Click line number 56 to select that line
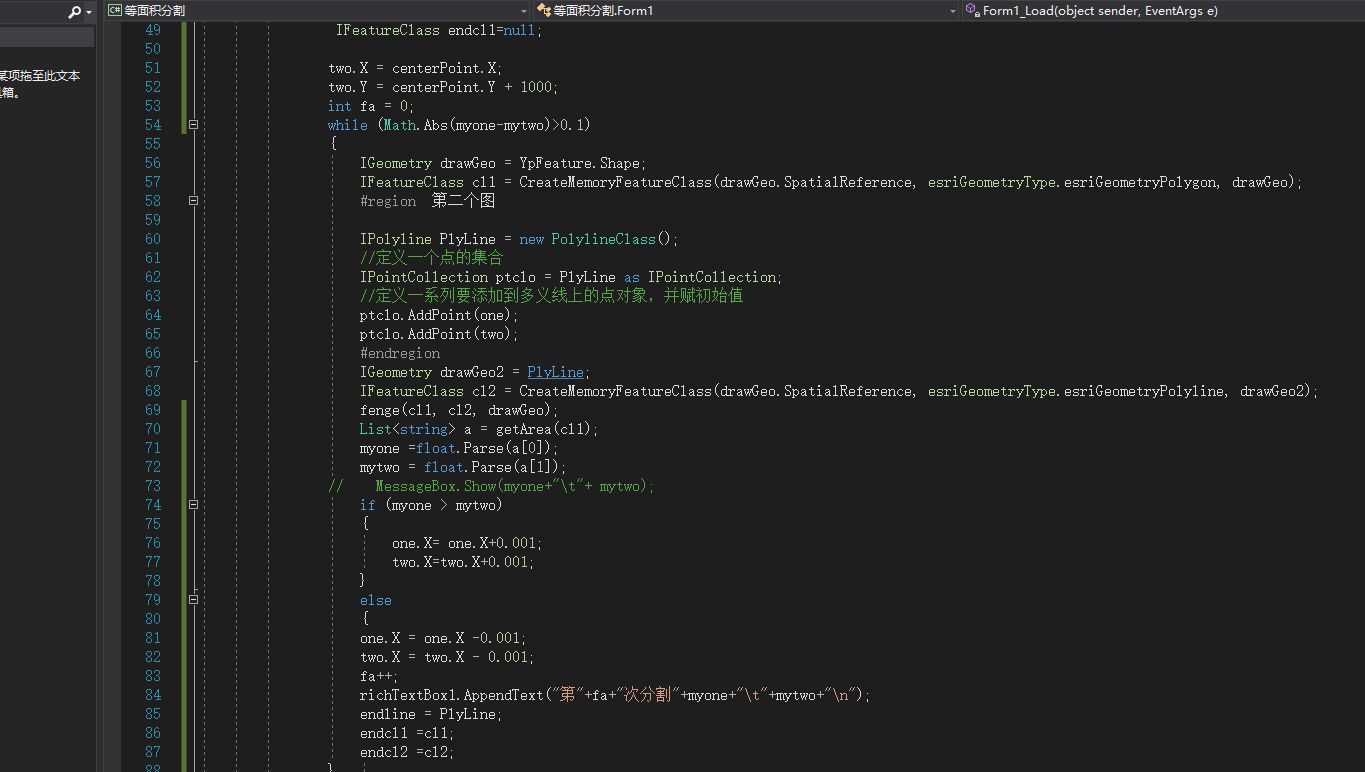Screen dimensions: 1365x772 (152, 162)
